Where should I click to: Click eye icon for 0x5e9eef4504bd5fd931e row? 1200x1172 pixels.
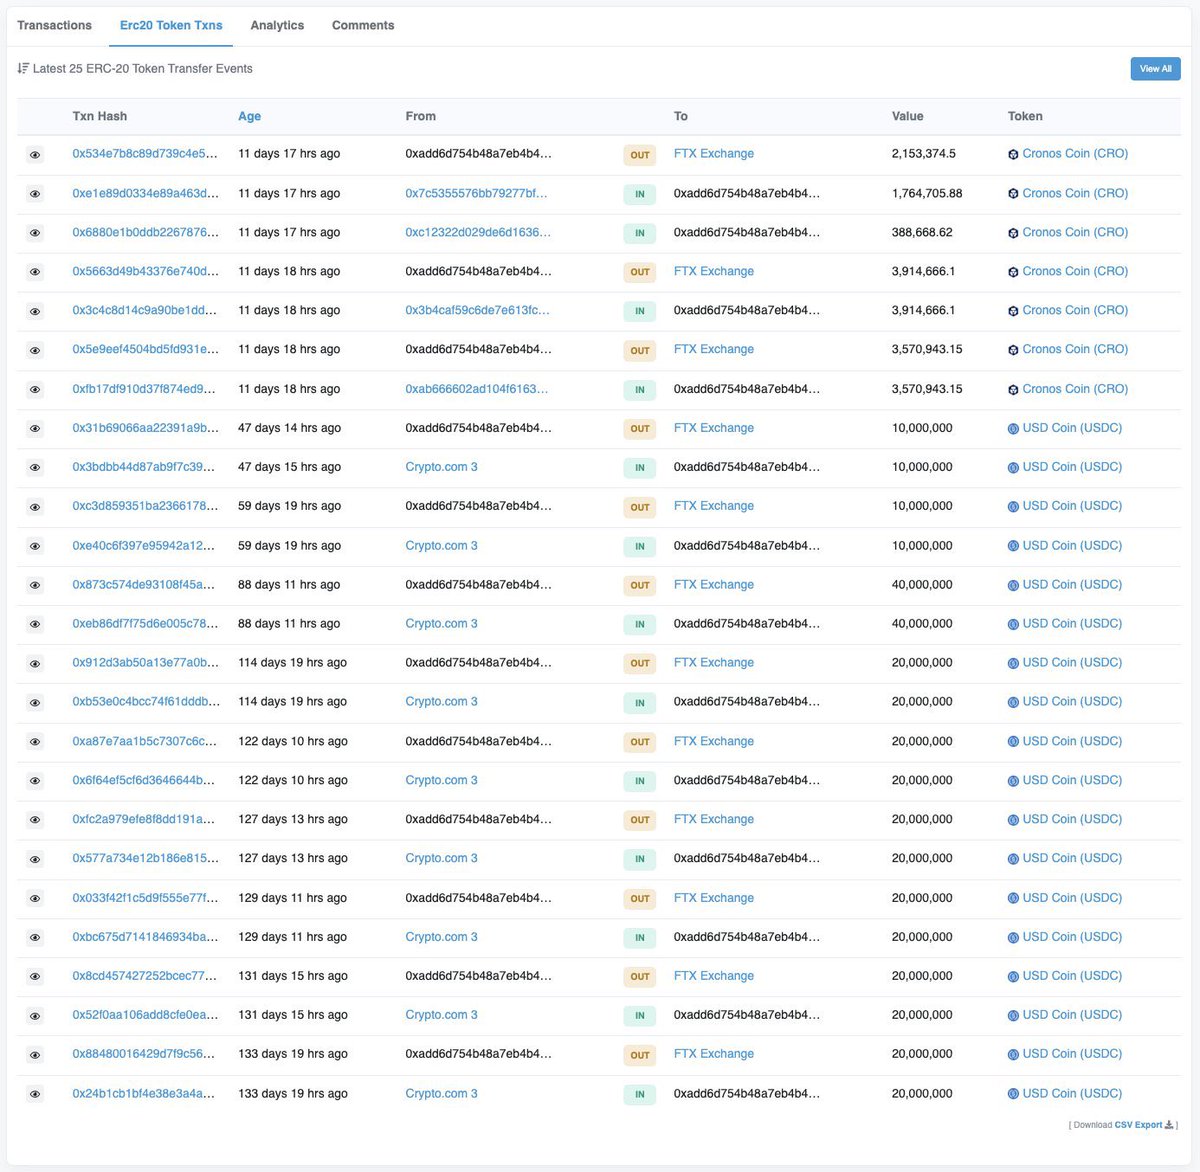click(35, 350)
